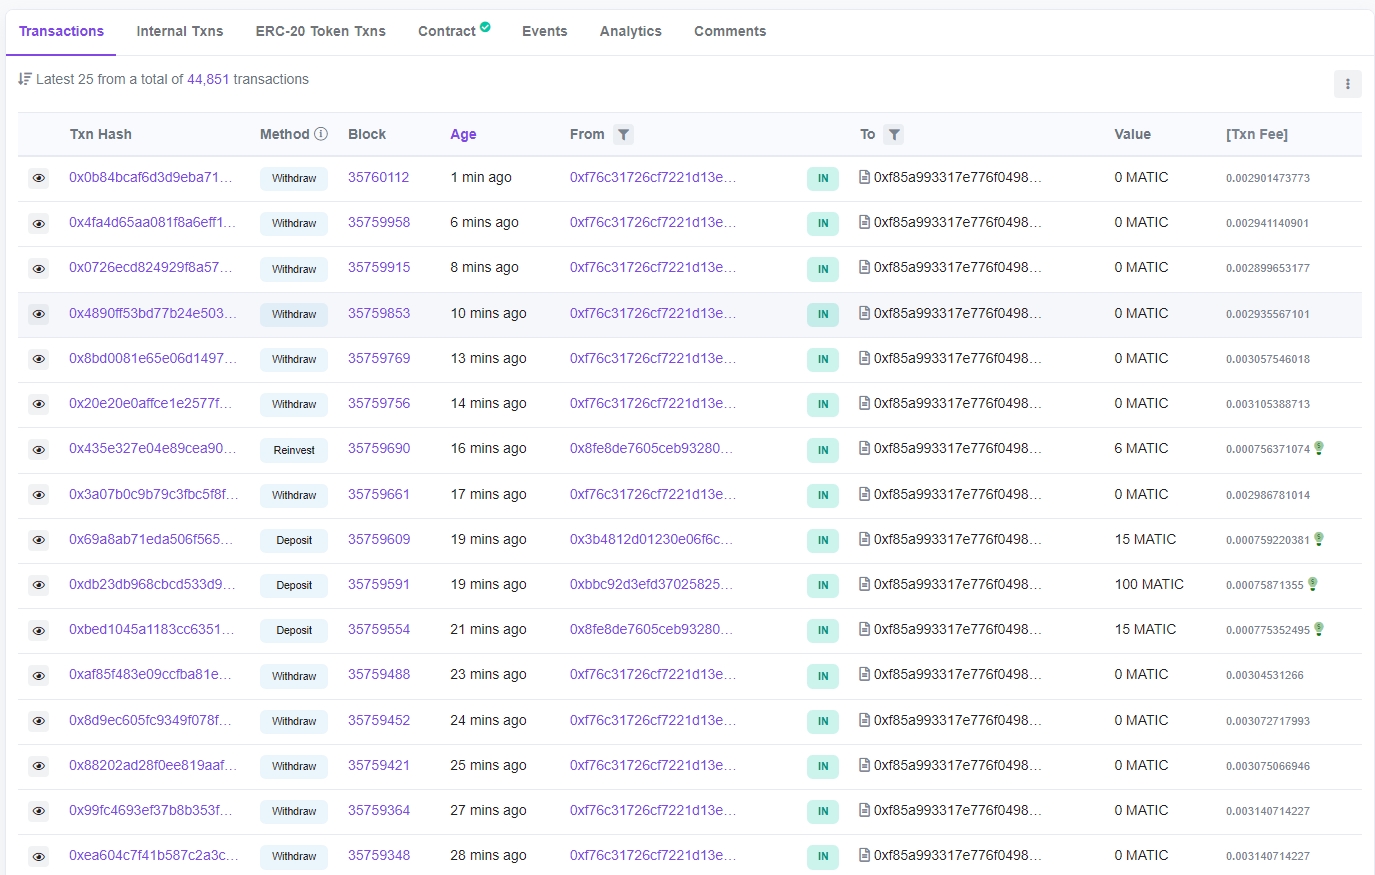The width and height of the screenshot is (1375, 875).
Task: Click IN badge in block 35759915 row
Action: click(x=823, y=269)
